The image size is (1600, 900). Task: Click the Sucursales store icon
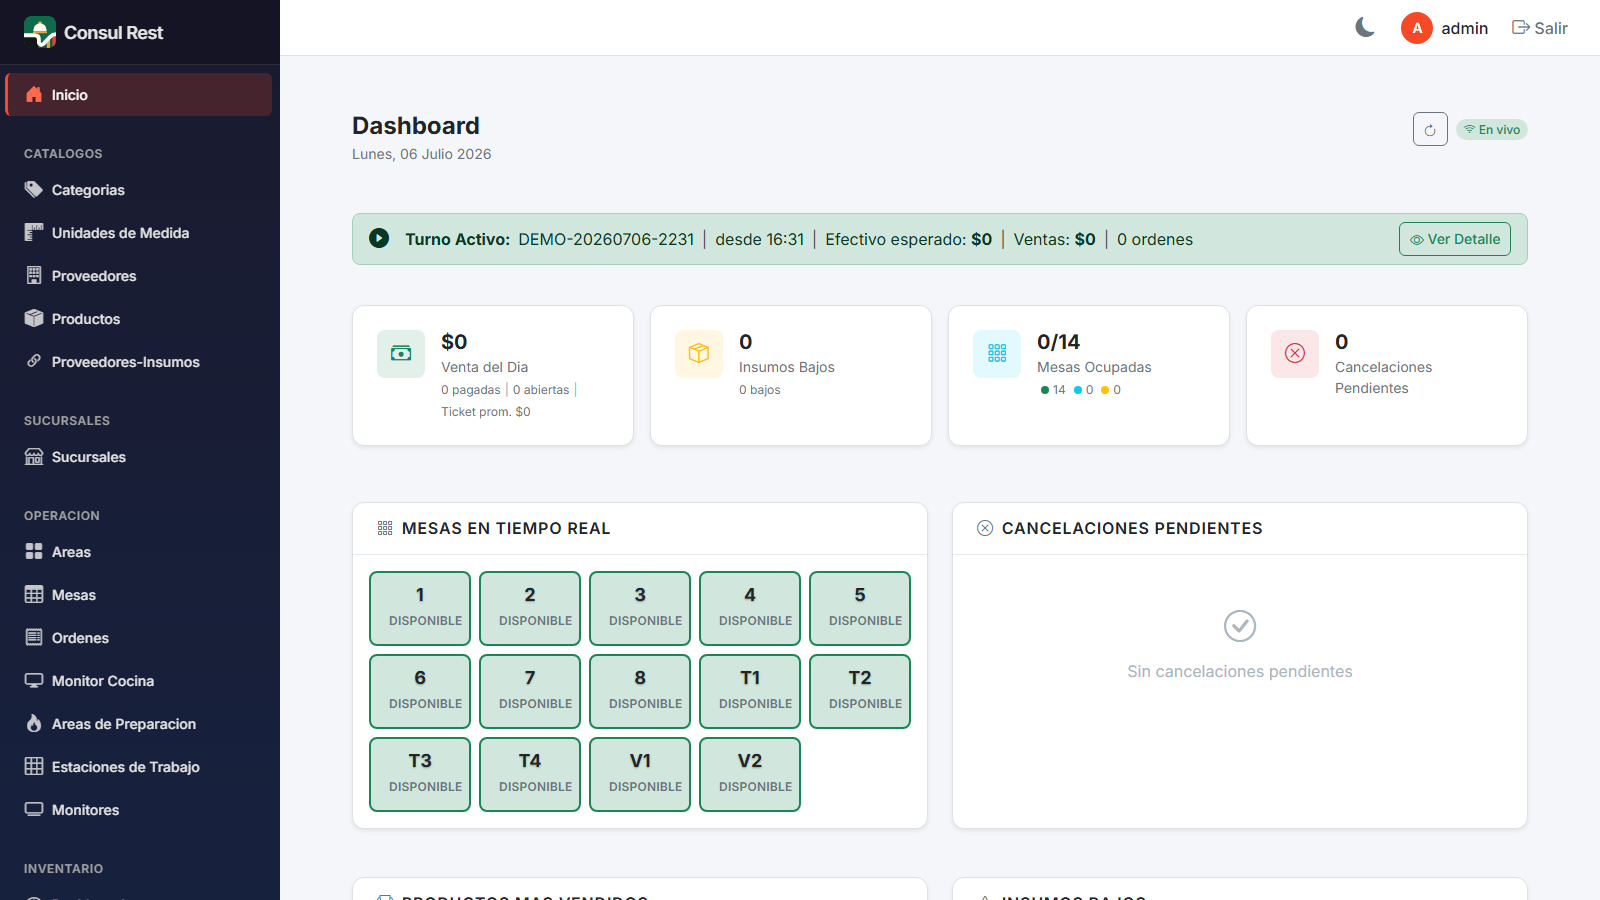[x=34, y=457]
